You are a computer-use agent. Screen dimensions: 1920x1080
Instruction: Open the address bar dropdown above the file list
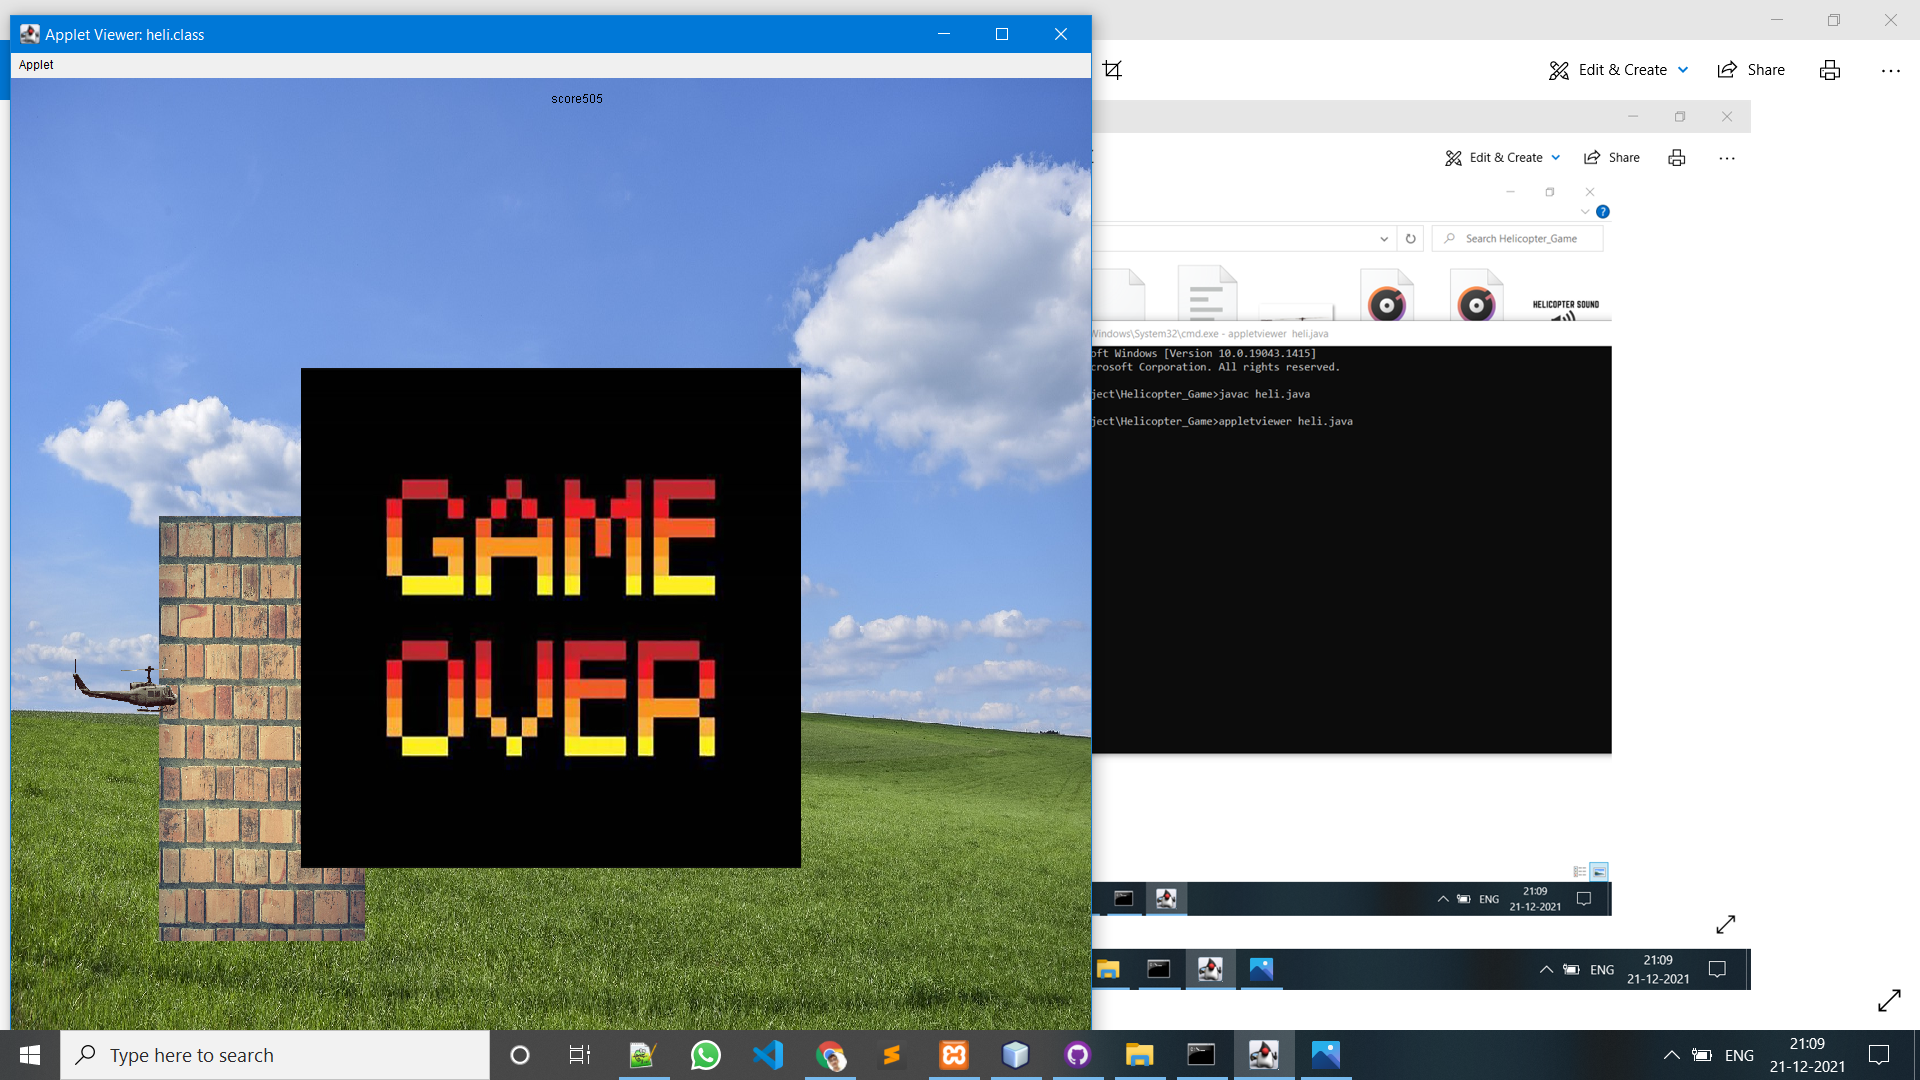click(1384, 238)
